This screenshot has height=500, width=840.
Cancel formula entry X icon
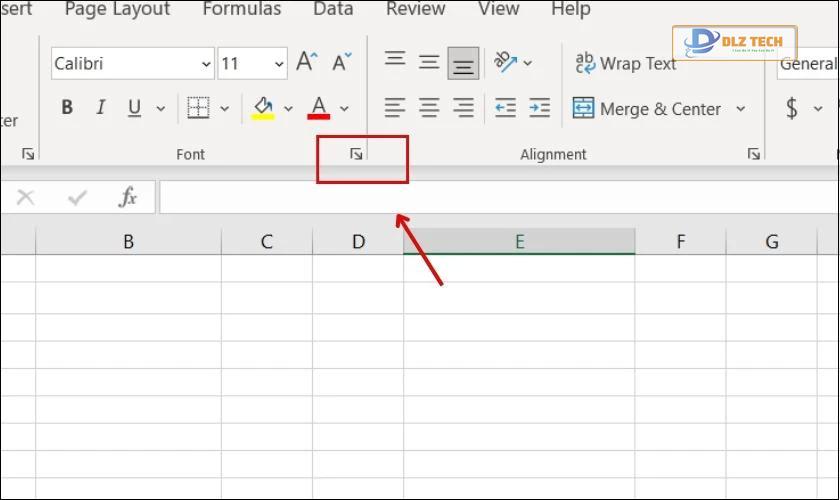tap(25, 197)
